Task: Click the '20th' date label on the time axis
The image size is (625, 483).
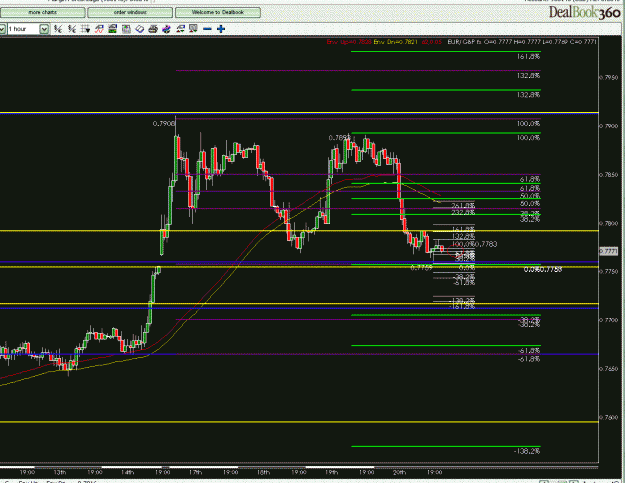Action: (x=399, y=472)
